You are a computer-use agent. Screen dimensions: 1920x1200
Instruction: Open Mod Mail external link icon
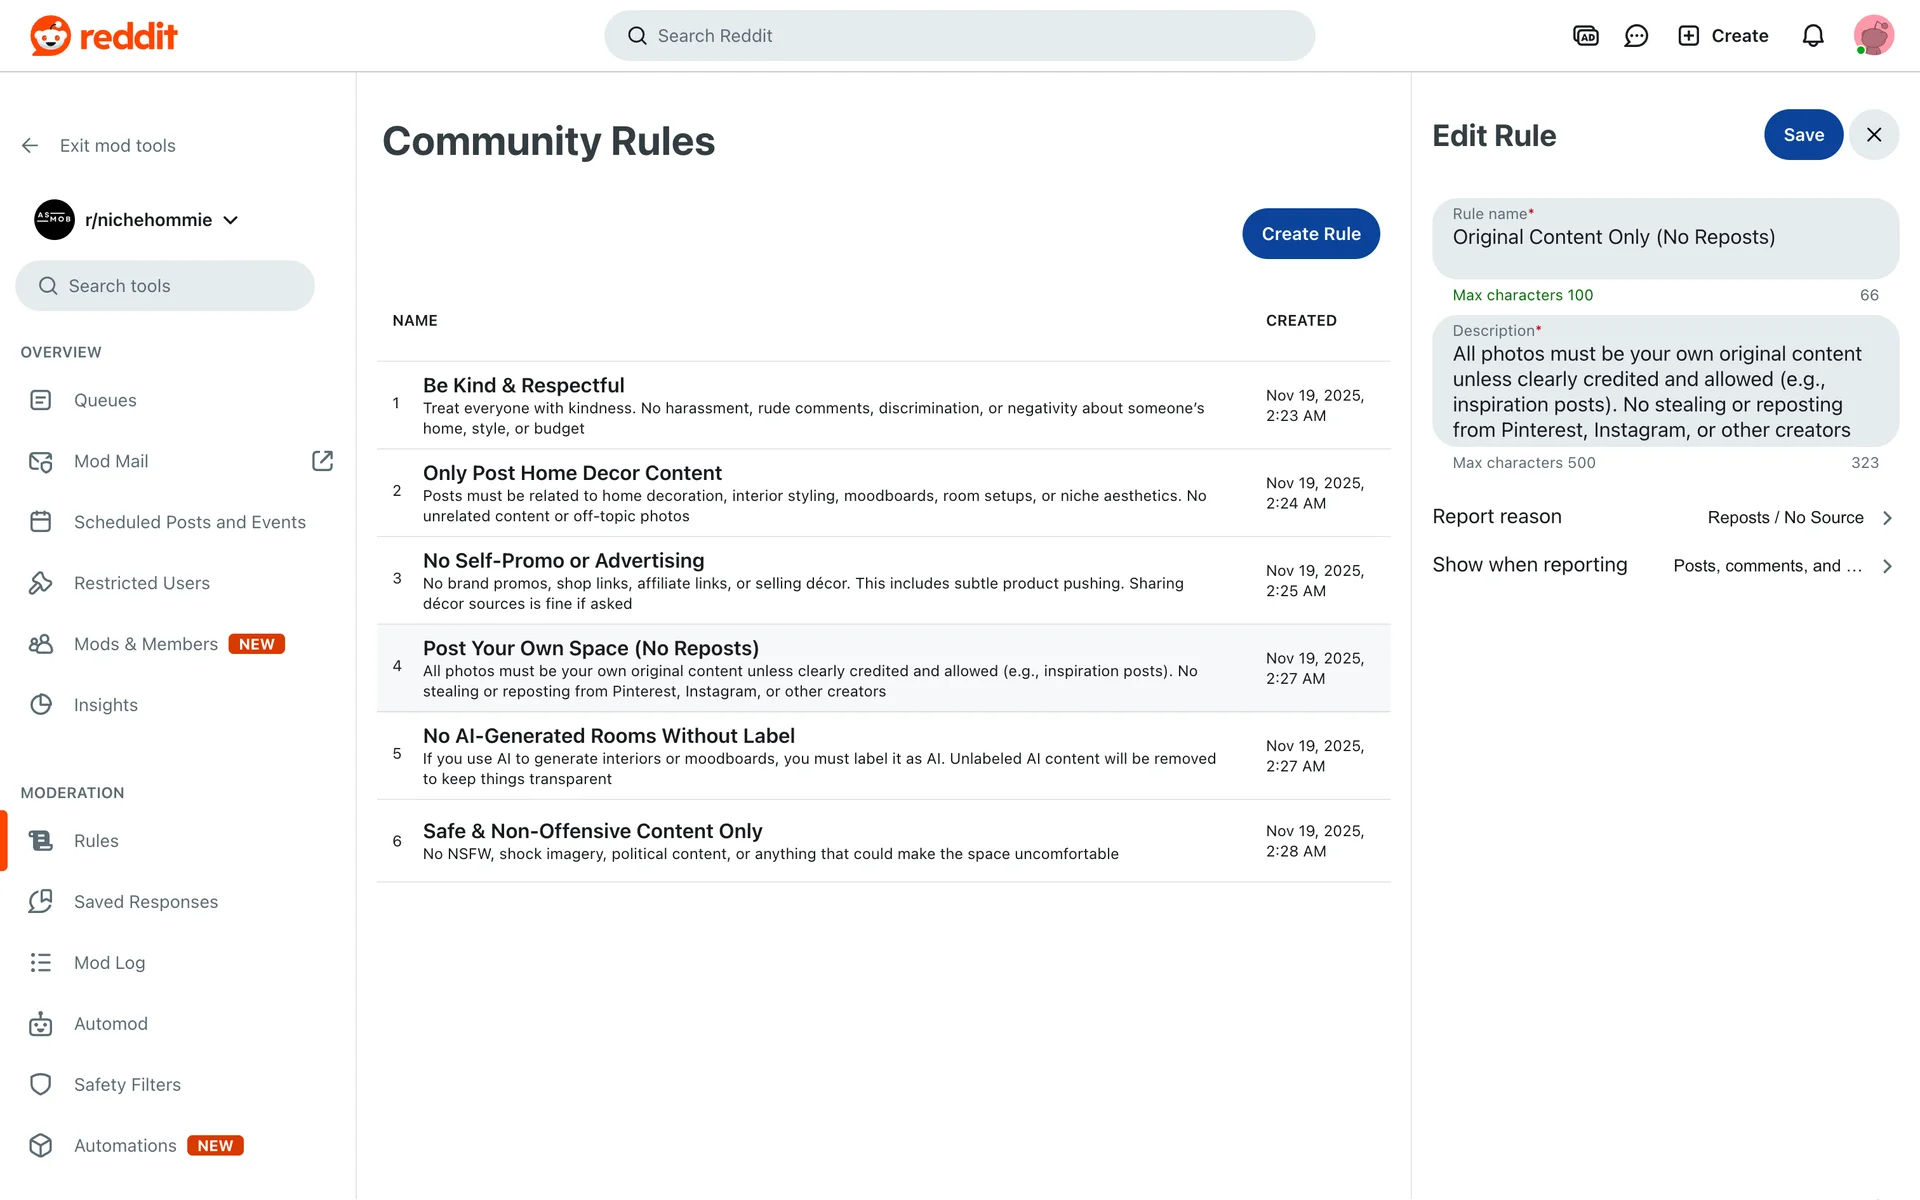pos(322,461)
